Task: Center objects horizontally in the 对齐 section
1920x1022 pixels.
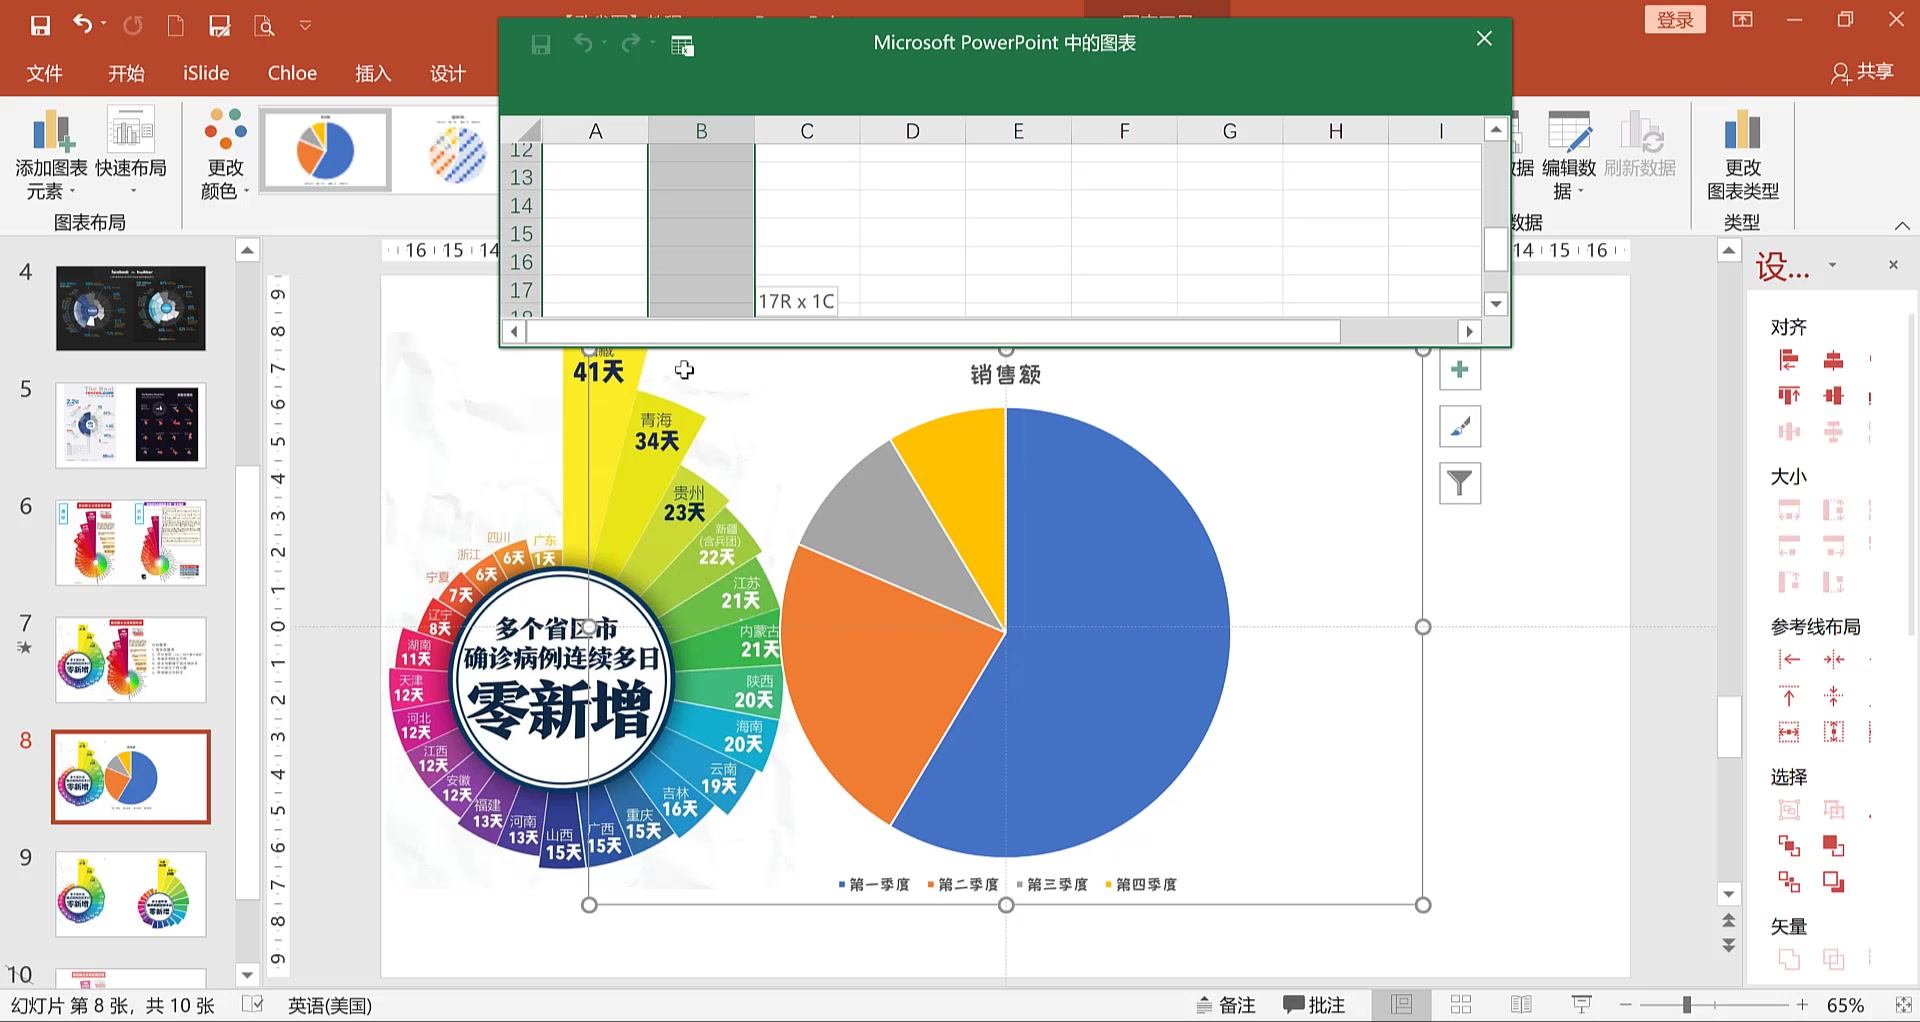Action: 1833,360
